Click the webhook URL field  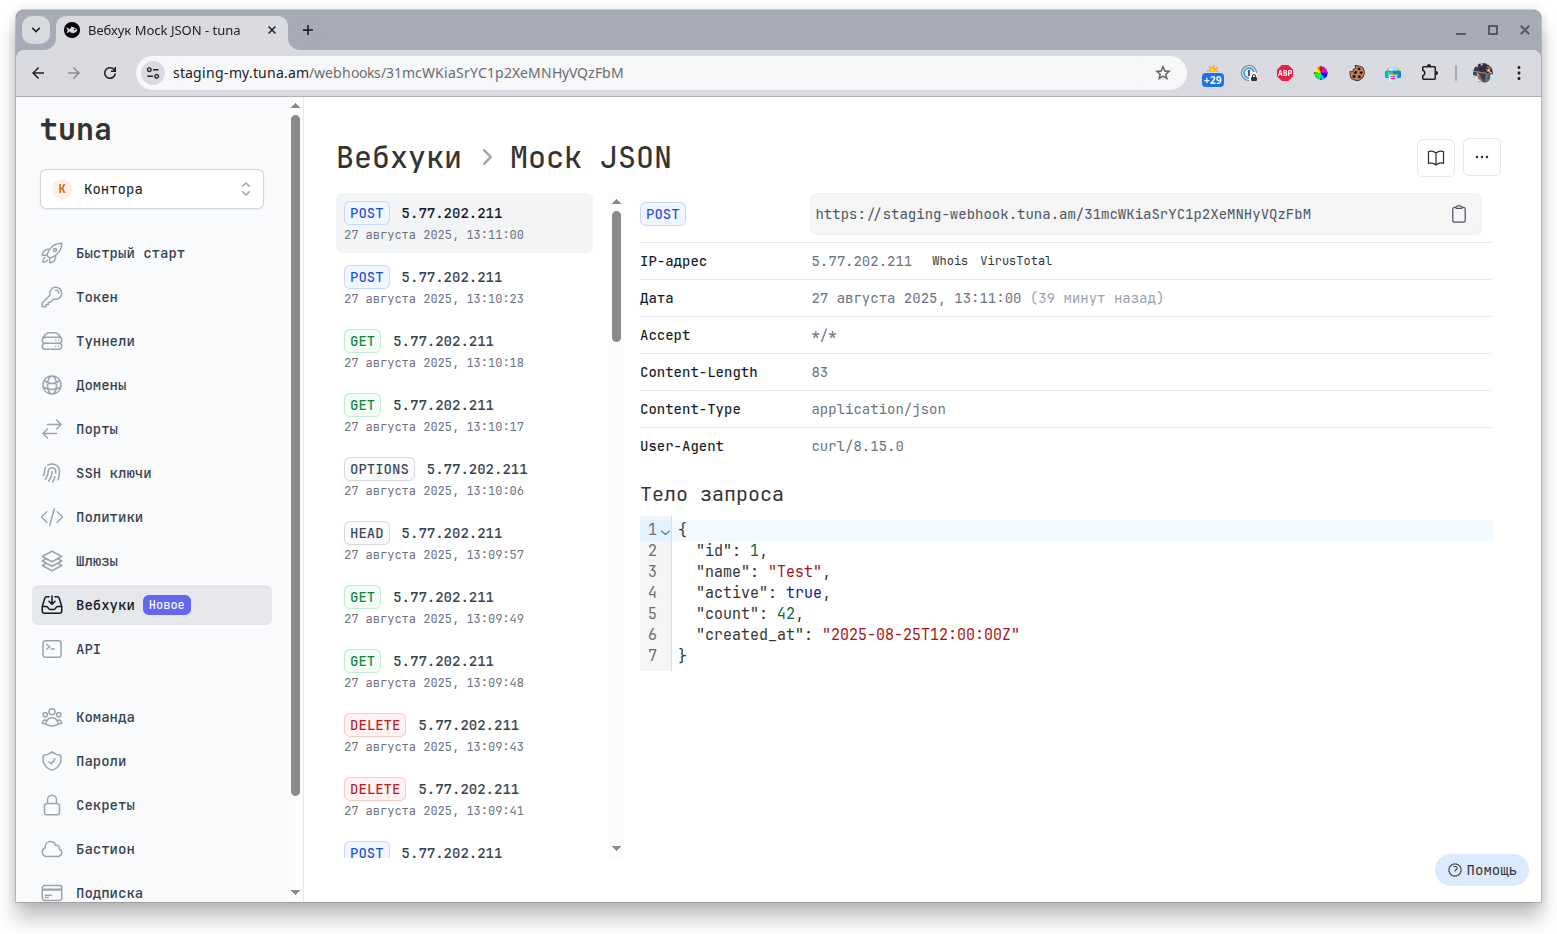tap(1146, 214)
